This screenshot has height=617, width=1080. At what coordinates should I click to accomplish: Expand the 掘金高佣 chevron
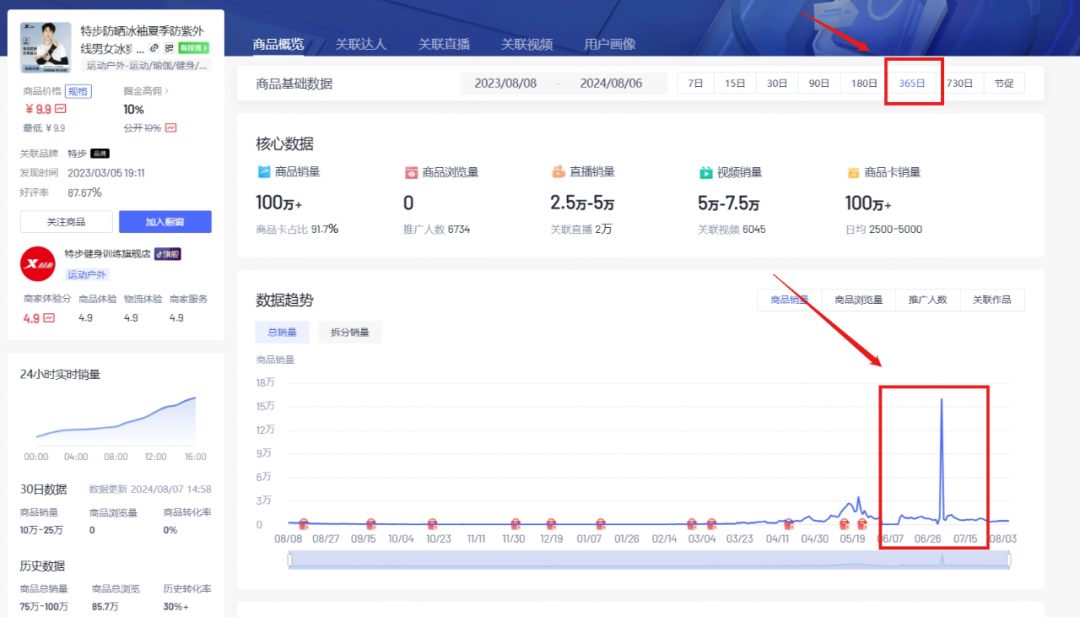coord(167,91)
